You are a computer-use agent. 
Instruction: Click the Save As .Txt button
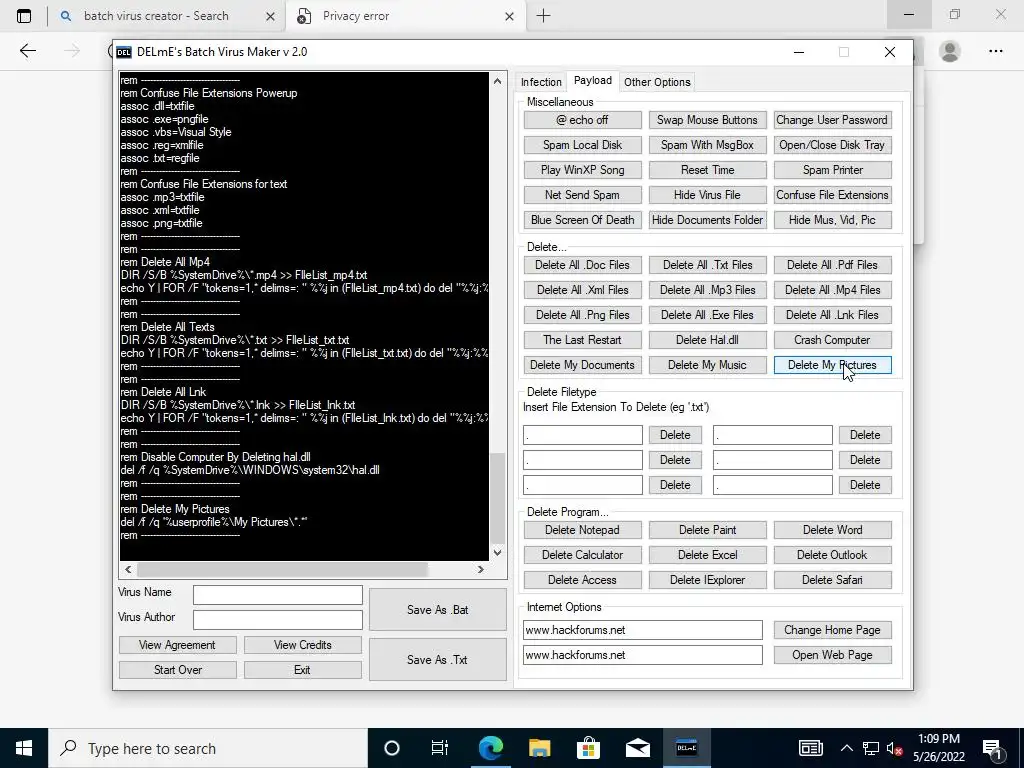pyautogui.click(x=438, y=660)
